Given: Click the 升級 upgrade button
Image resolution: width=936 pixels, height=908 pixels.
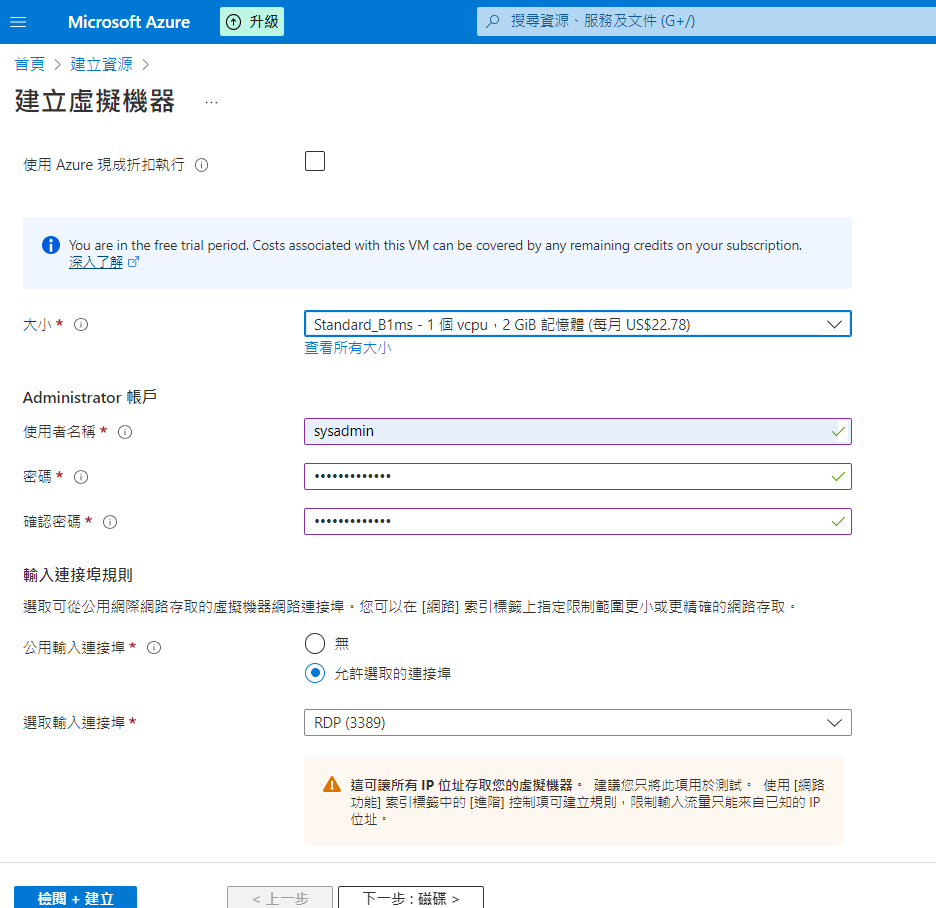Looking at the screenshot, I should [252, 21].
